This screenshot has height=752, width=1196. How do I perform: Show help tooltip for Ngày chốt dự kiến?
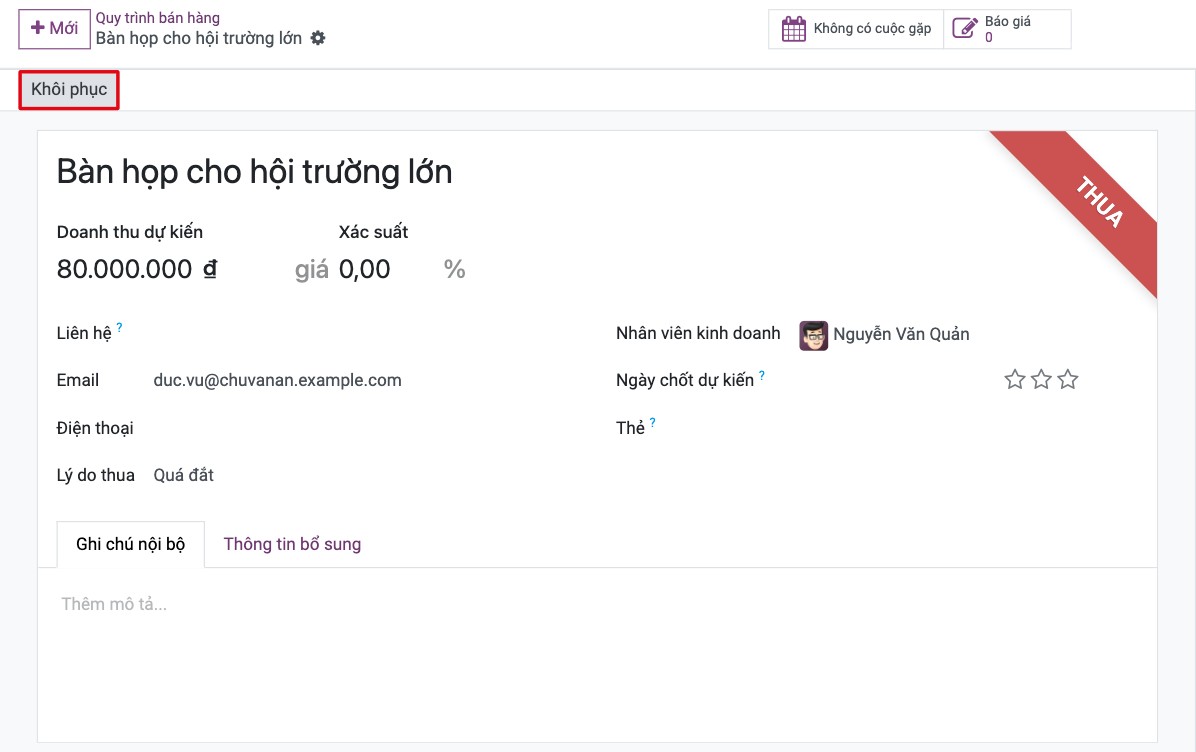coord(761,374)
